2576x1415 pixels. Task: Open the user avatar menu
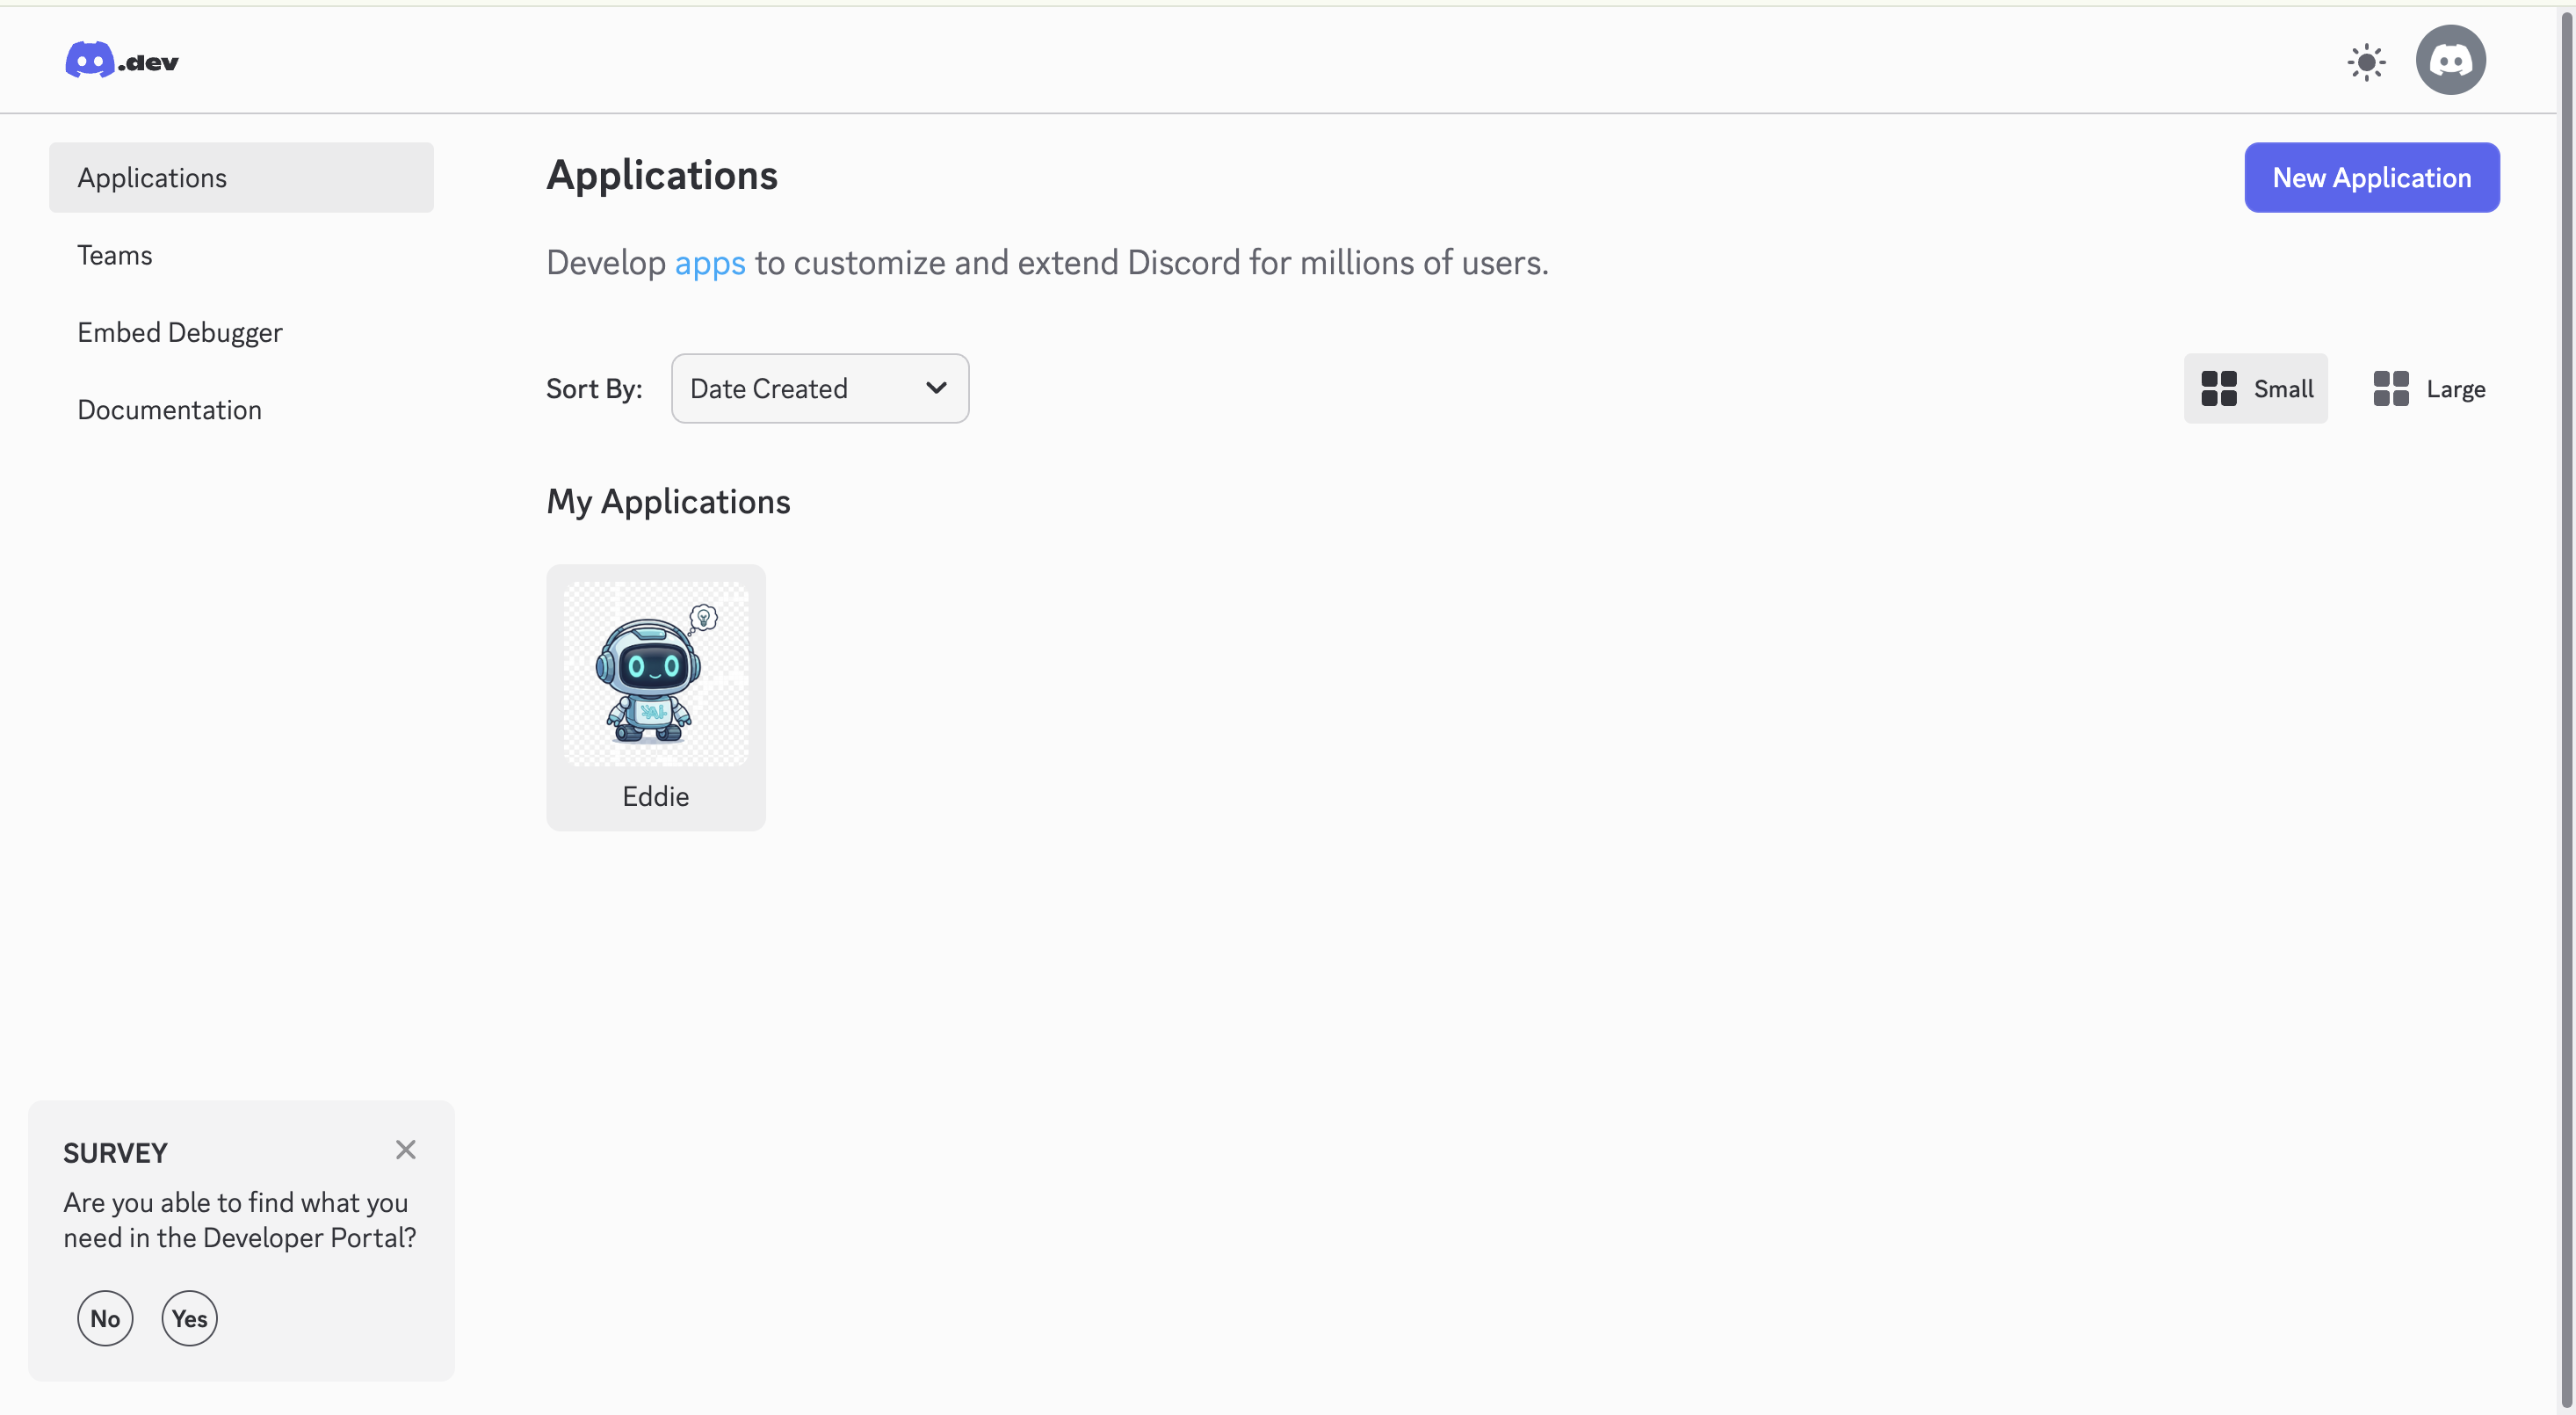coord(2450,60)
